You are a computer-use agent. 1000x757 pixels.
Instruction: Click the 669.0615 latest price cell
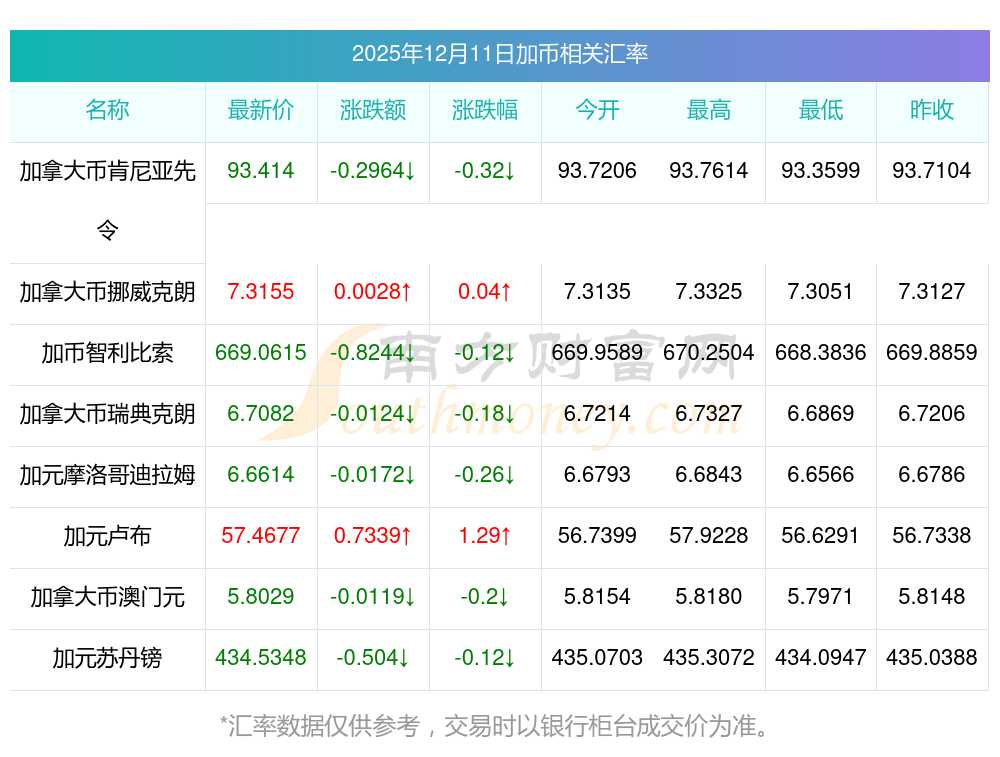coord(261,353)
